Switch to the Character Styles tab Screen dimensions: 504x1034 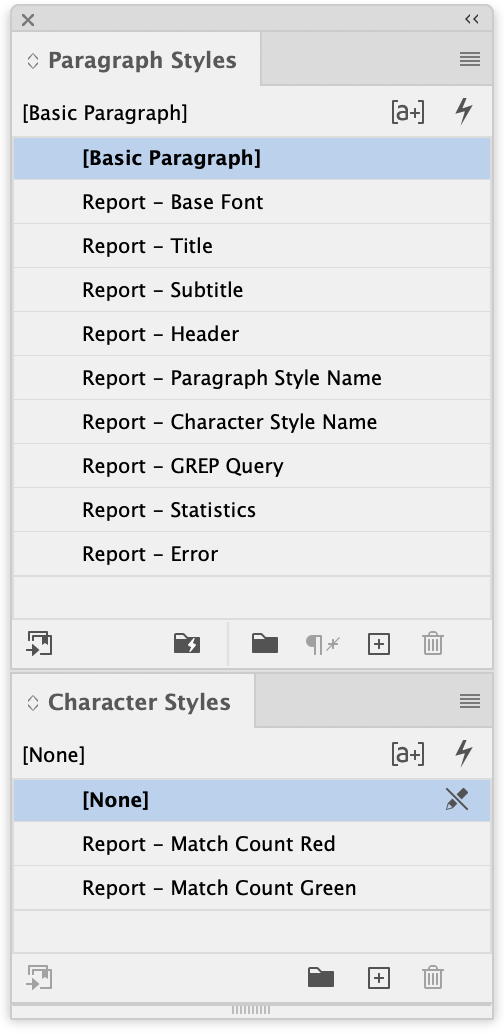[139, 702]
